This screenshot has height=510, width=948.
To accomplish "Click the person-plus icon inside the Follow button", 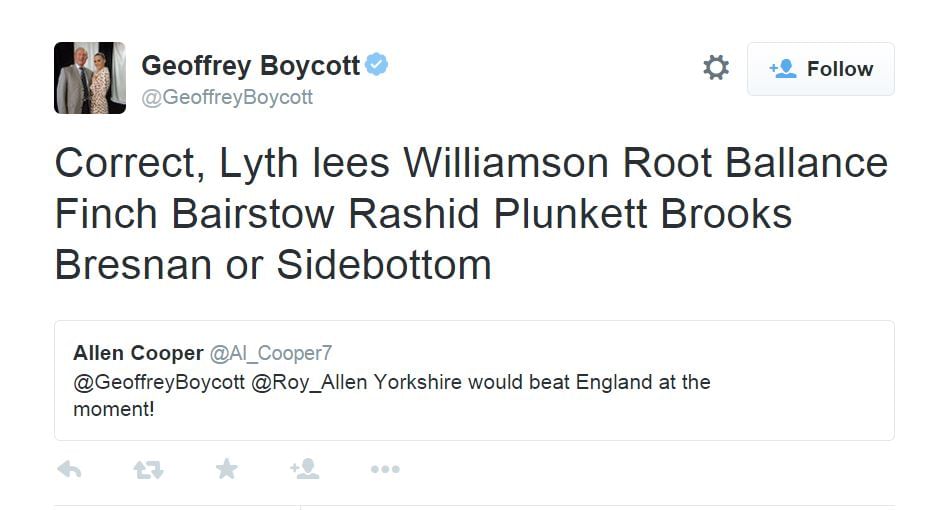I will pos(782,69).
